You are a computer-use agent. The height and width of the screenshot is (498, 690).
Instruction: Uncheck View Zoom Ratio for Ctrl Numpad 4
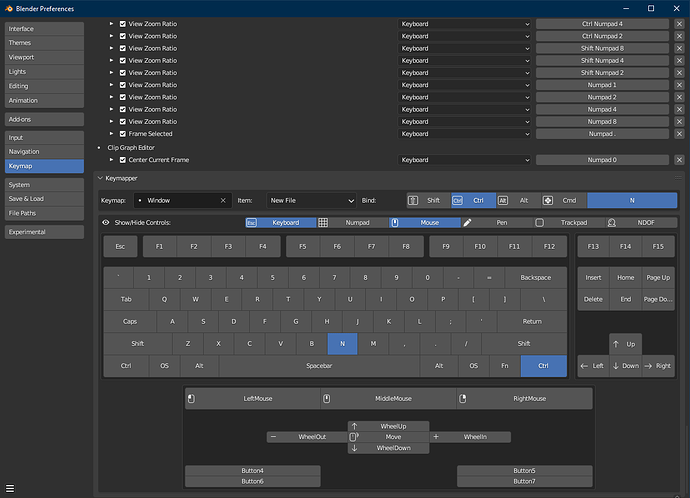coord(123,24)
